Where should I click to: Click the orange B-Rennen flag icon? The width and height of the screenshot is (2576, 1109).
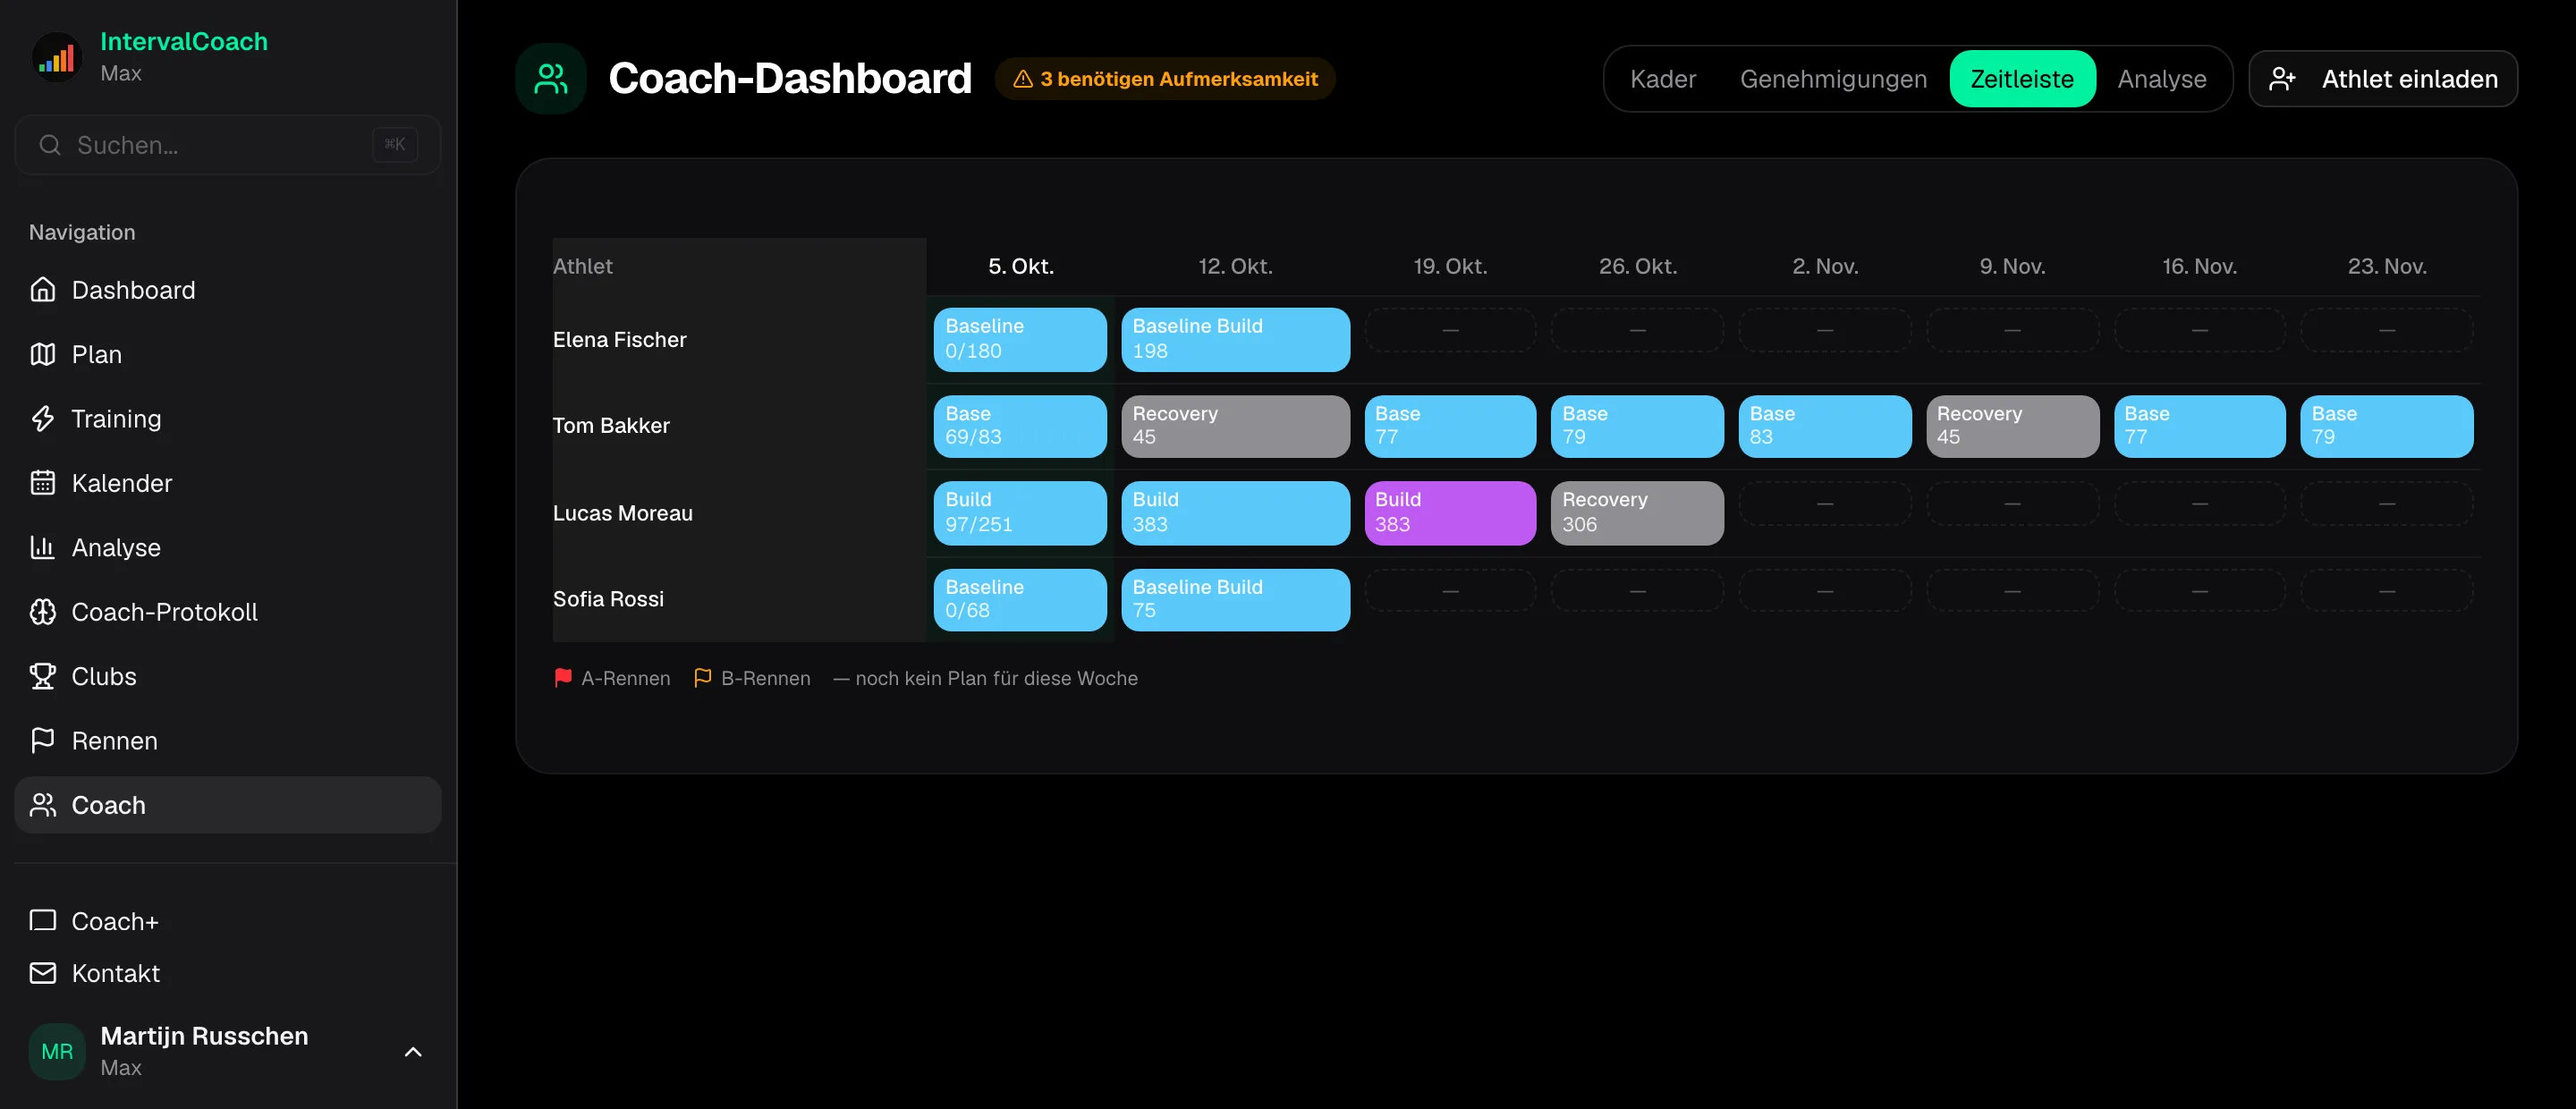point(703,678)
